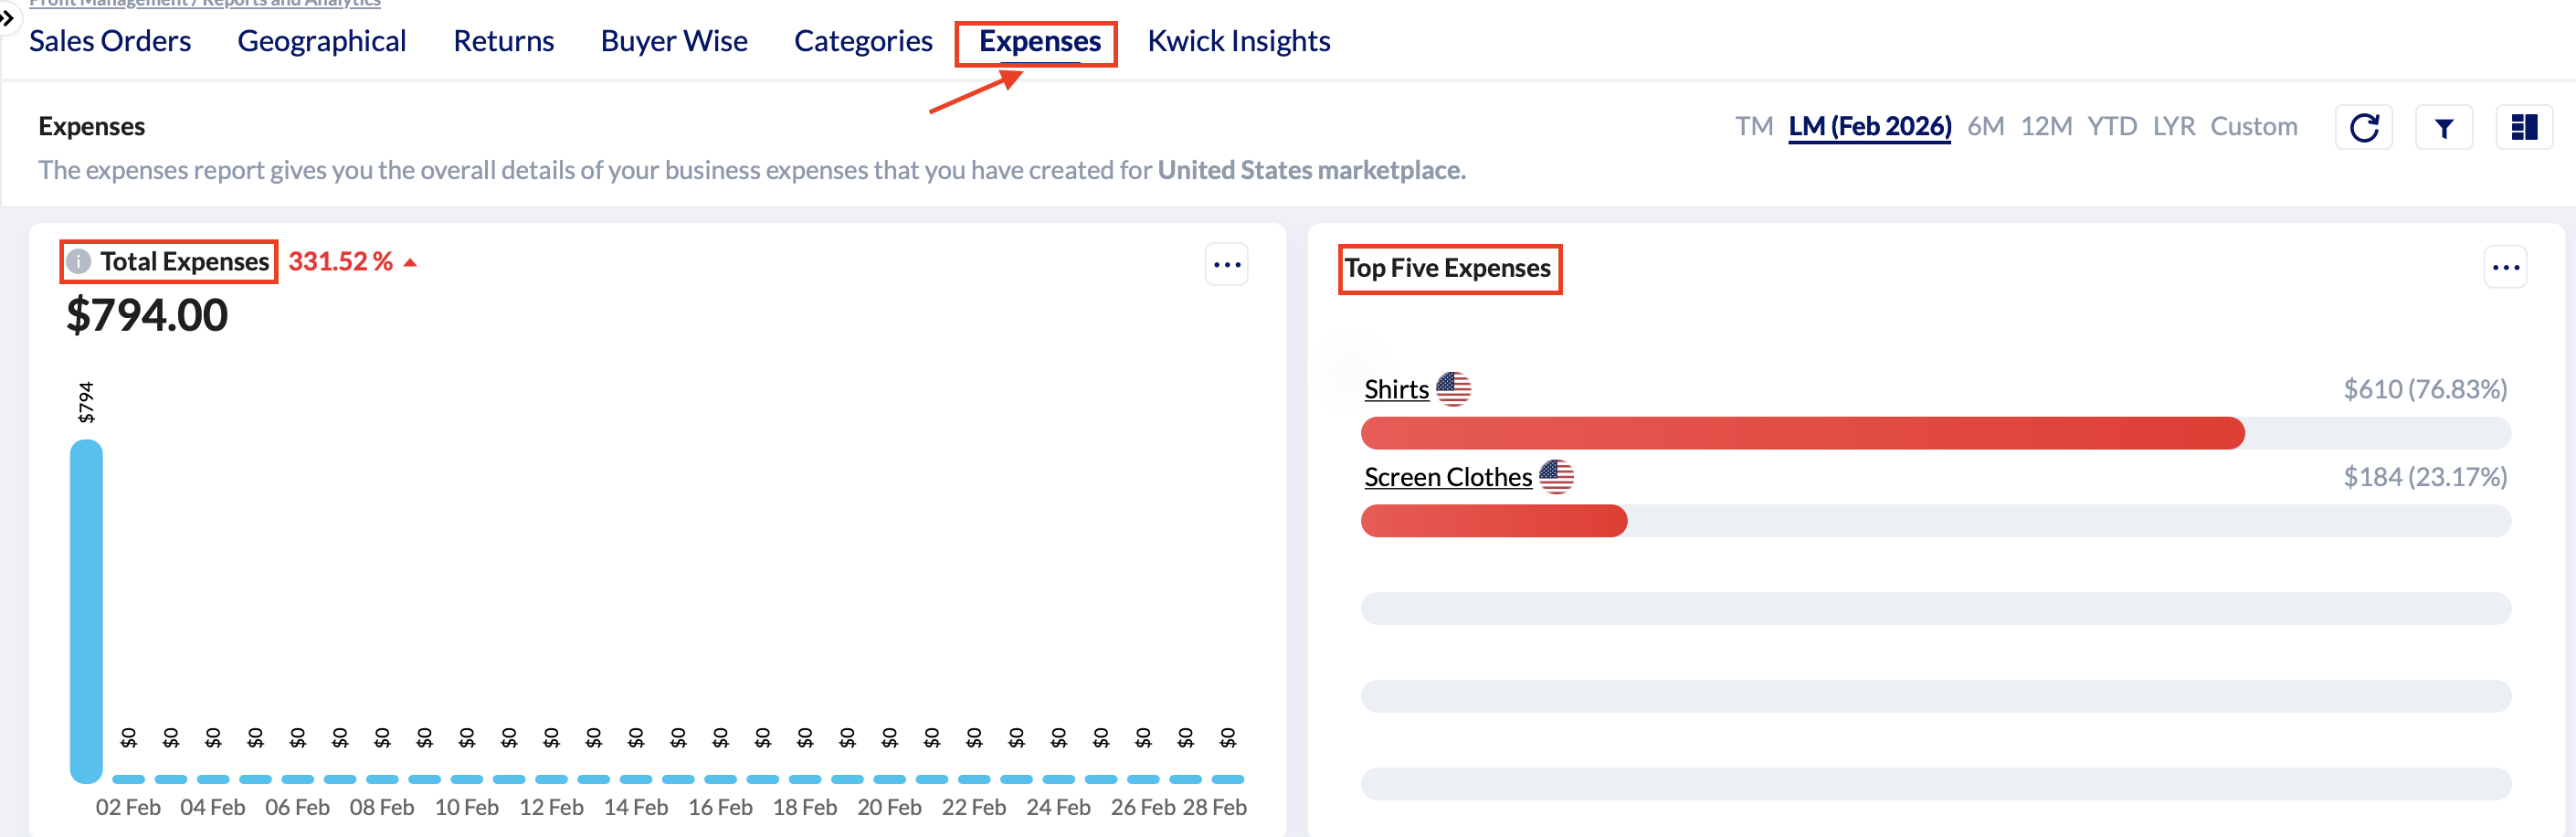The width and height of the screenshot is (2576, 837).
Task: Go to the Returns tab
Action: pyautogui.click(x=503, y=41)
